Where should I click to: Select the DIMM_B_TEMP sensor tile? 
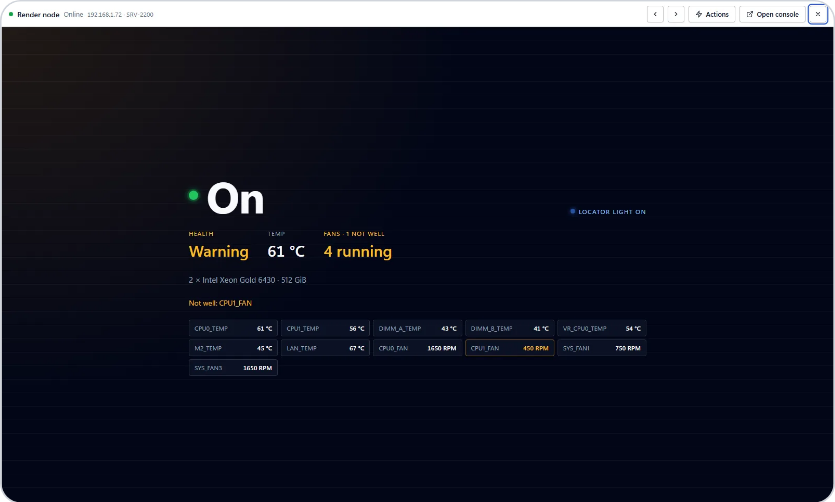click(x=510, y=328)
